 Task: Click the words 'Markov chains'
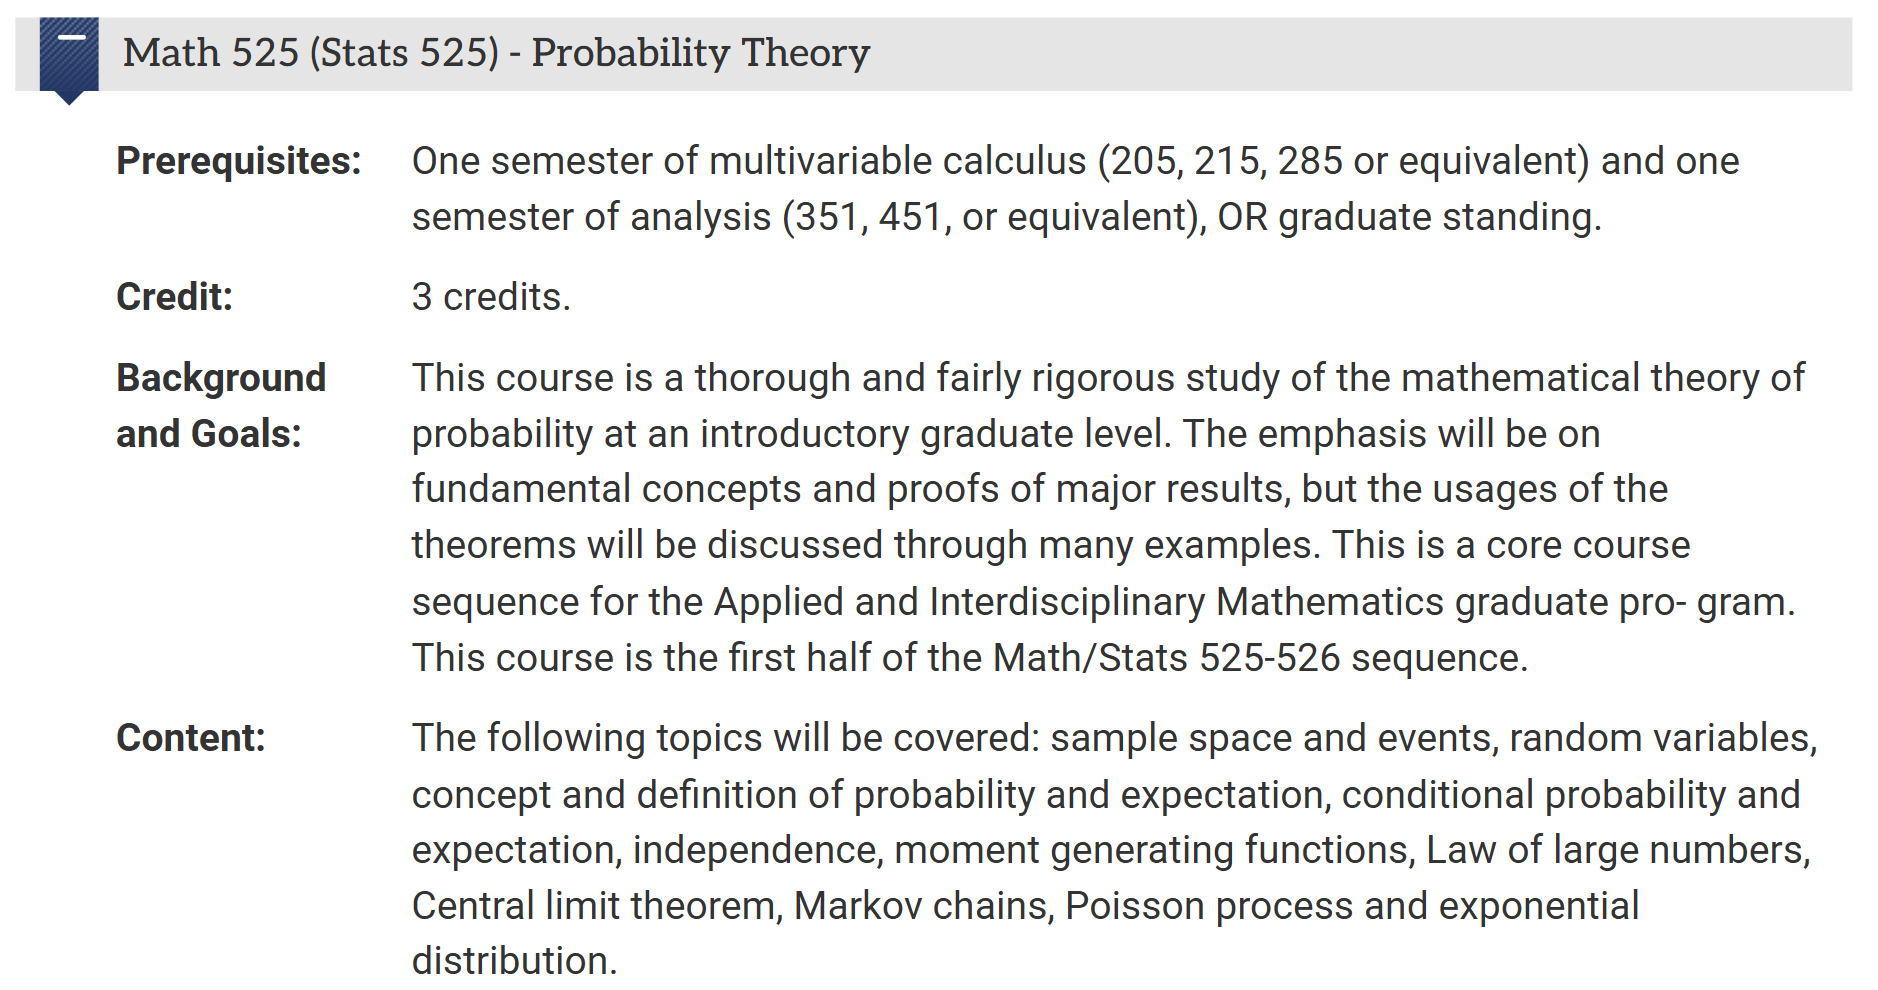920,906
